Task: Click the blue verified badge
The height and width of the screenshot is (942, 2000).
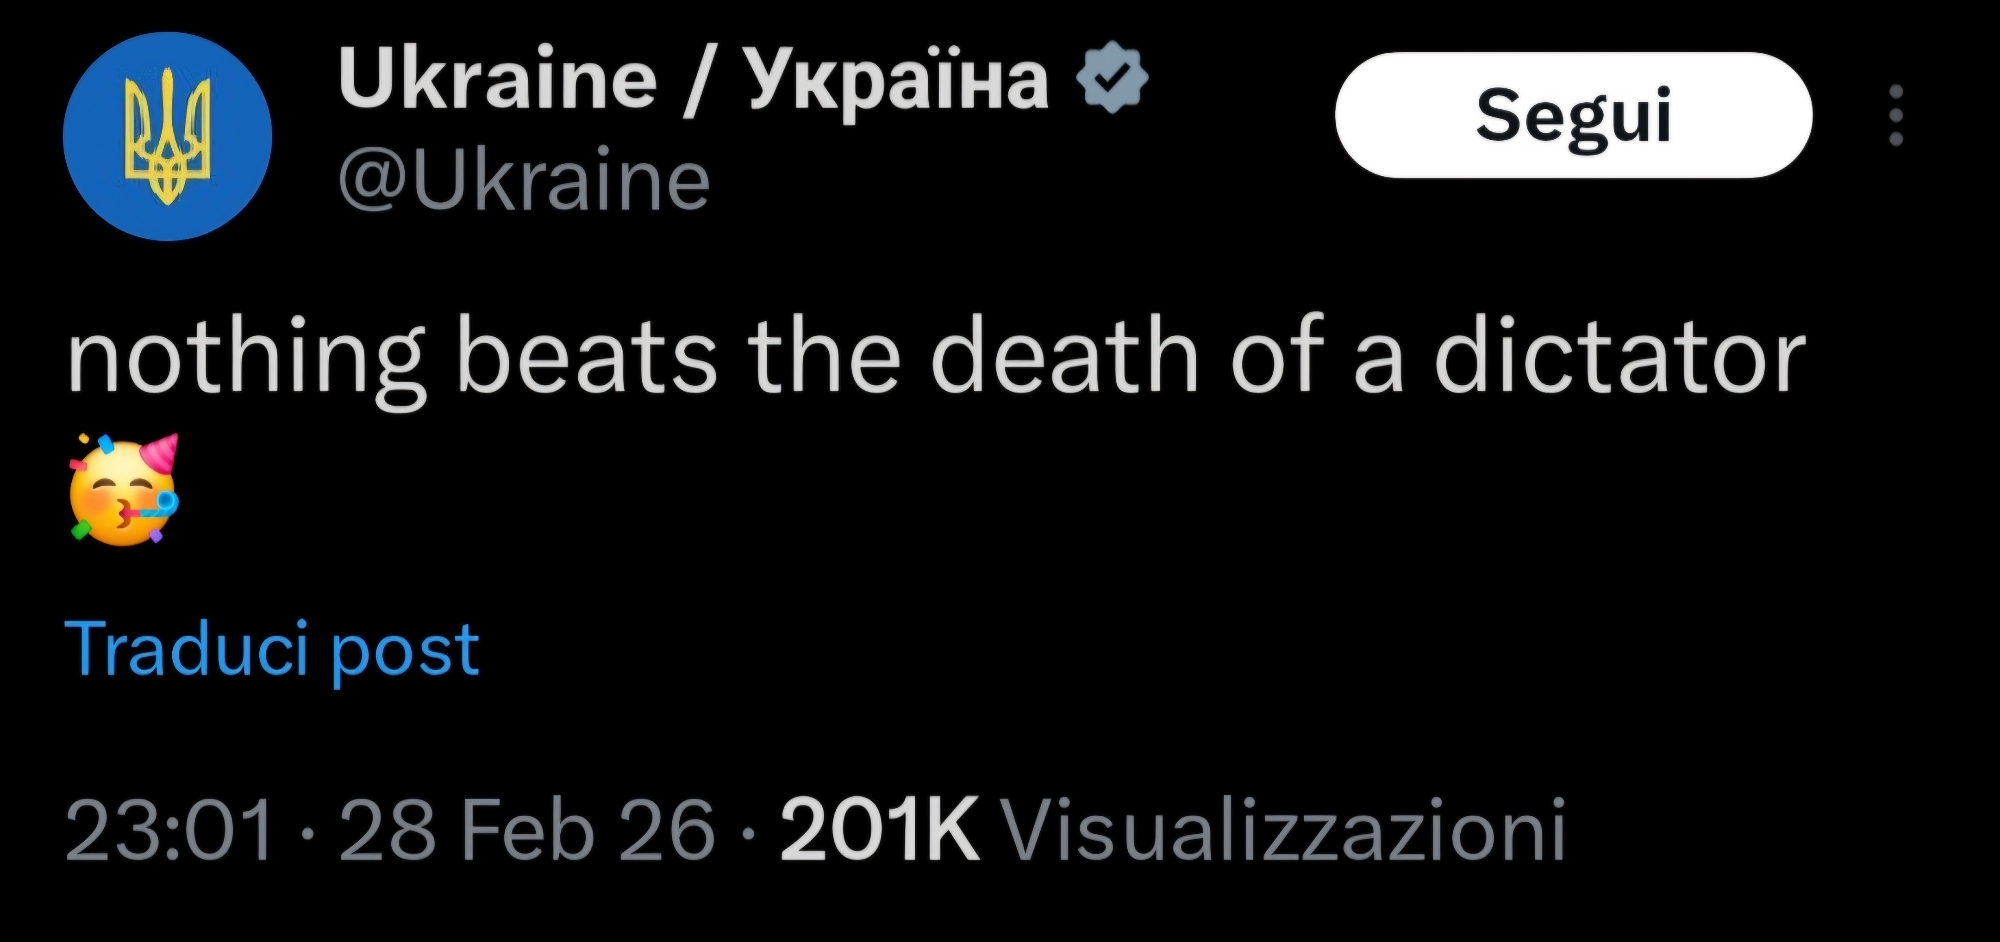Action: click(x=1112, y=77)
